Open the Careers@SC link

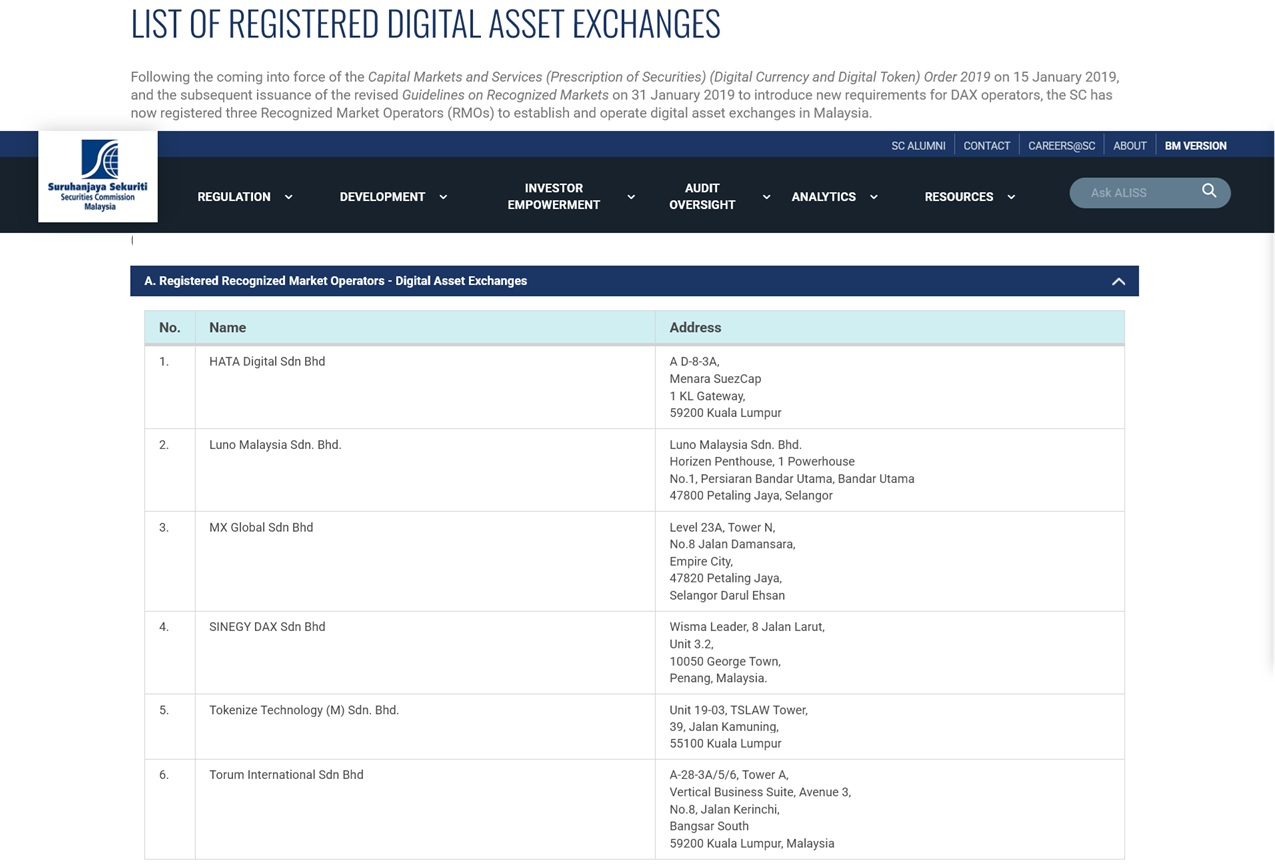click(x=1061, y=146)
